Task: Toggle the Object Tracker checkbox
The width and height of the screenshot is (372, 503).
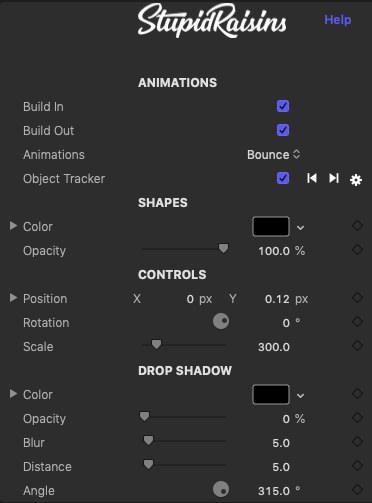Action: point(283,178)
